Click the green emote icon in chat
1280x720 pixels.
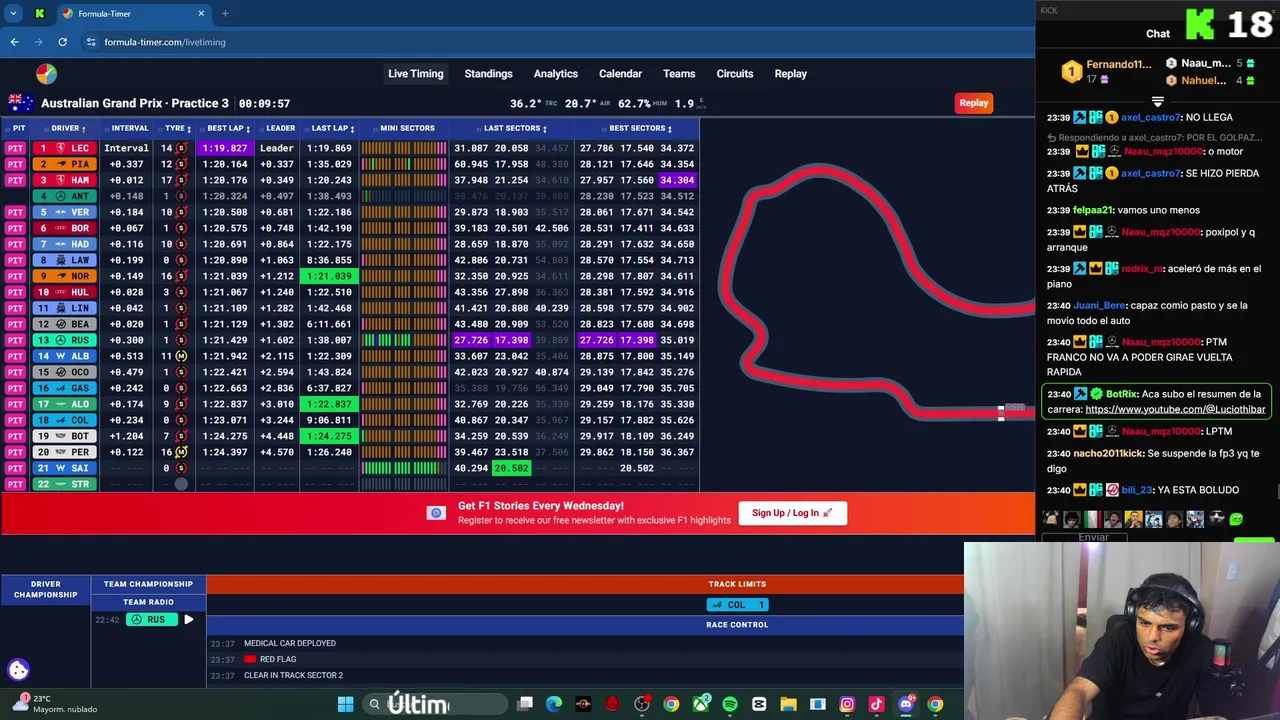click(1236, 519)
